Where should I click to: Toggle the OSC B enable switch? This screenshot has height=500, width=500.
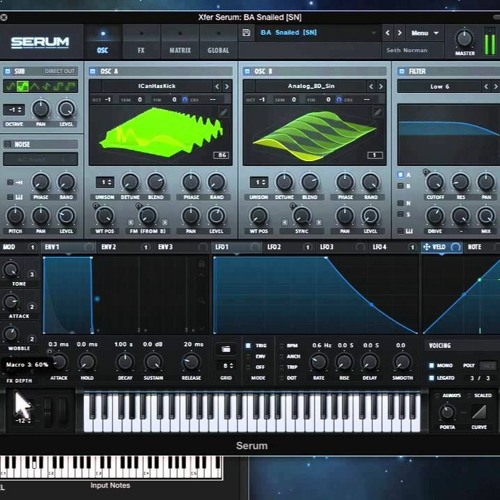(247, 71)
